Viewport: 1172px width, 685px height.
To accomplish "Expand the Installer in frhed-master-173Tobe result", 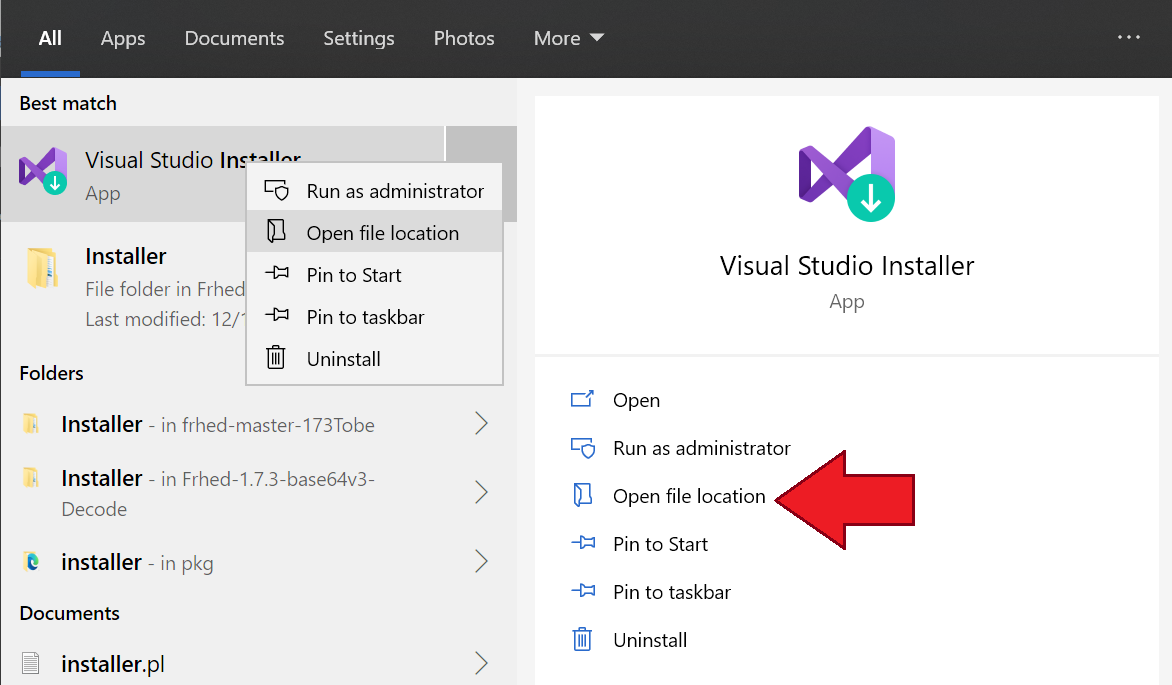I will pos(481,424).
